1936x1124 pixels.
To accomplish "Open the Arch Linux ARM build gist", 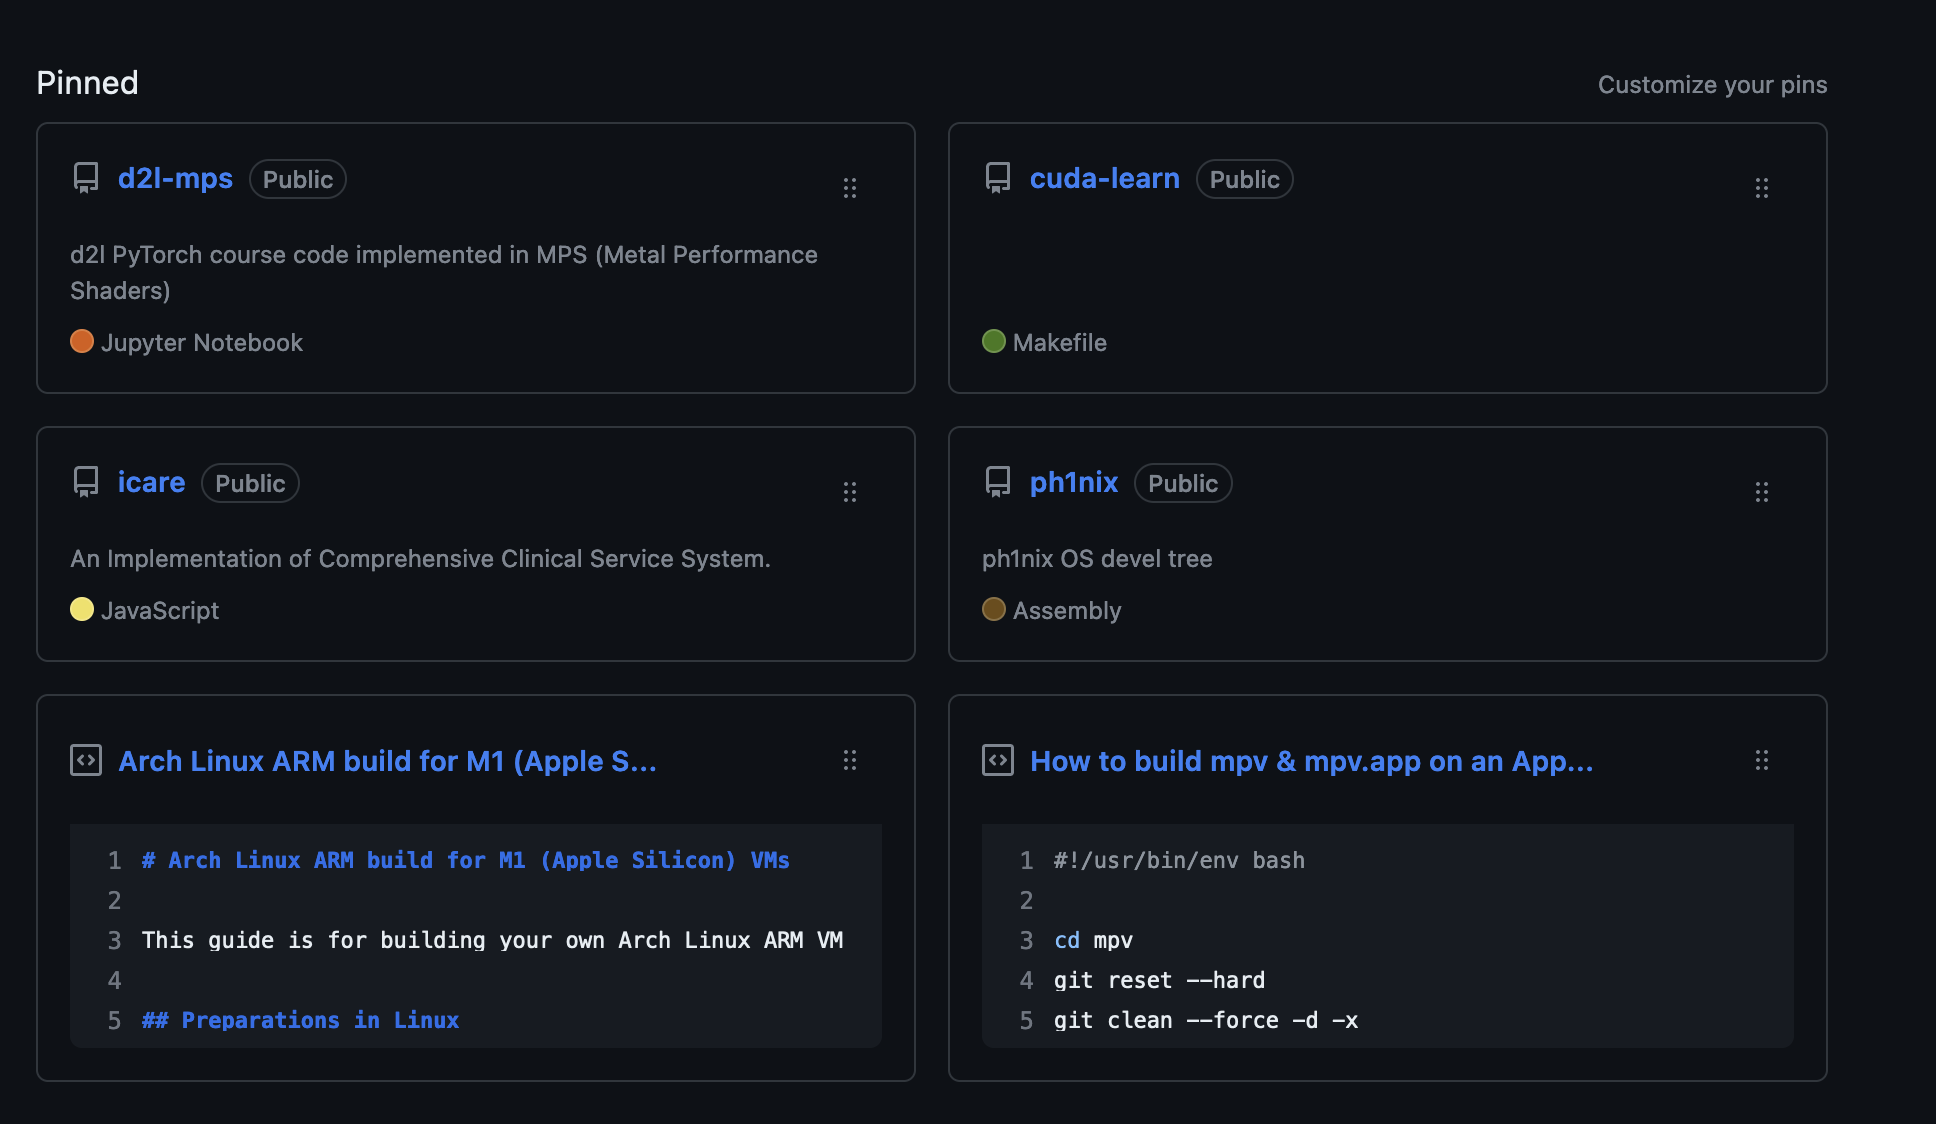I will pos(388,761).
